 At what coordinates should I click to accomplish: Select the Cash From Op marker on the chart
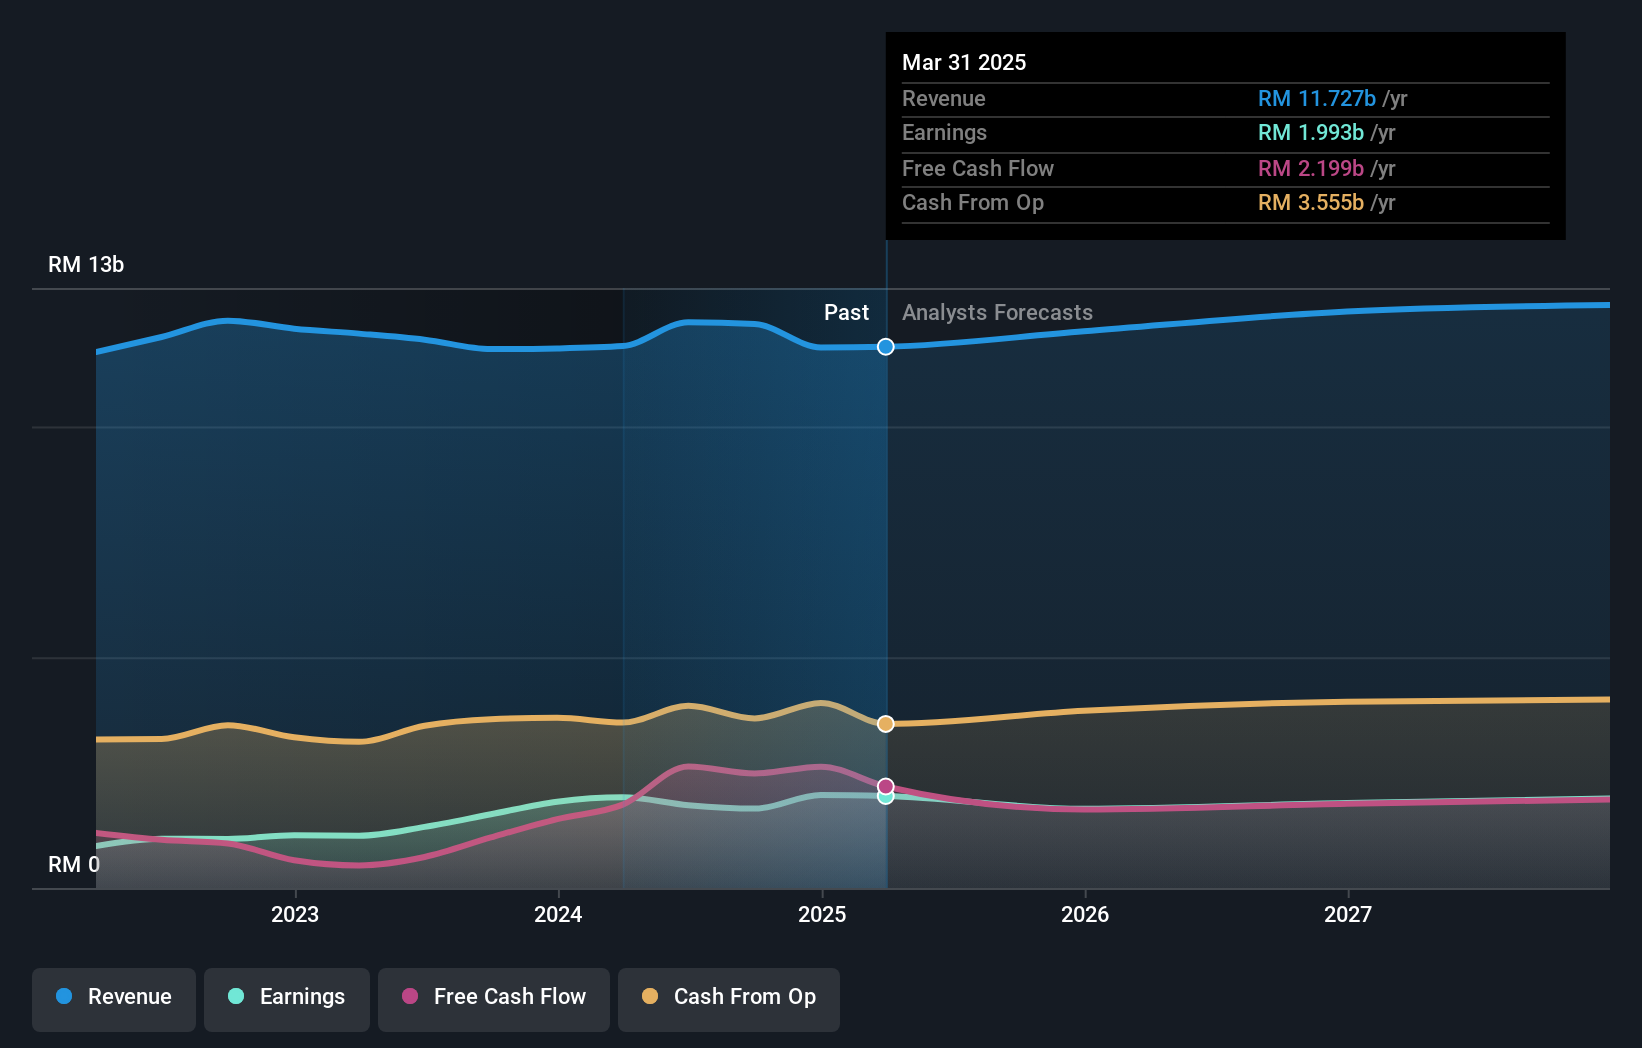(x=885, y=723)
